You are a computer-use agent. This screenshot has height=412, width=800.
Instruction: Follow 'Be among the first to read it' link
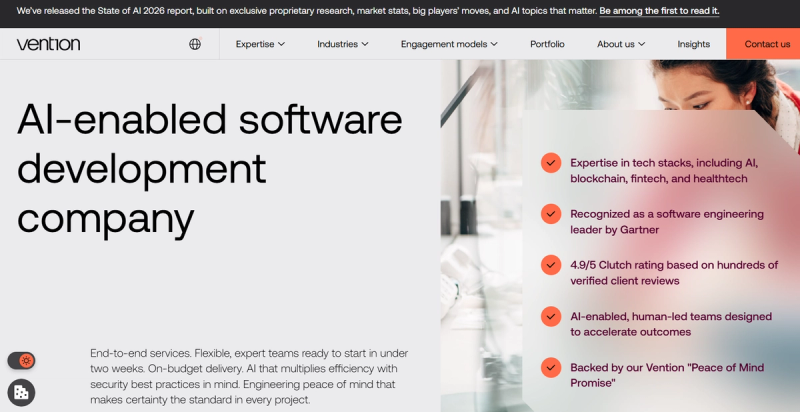(x=659, y=11)
